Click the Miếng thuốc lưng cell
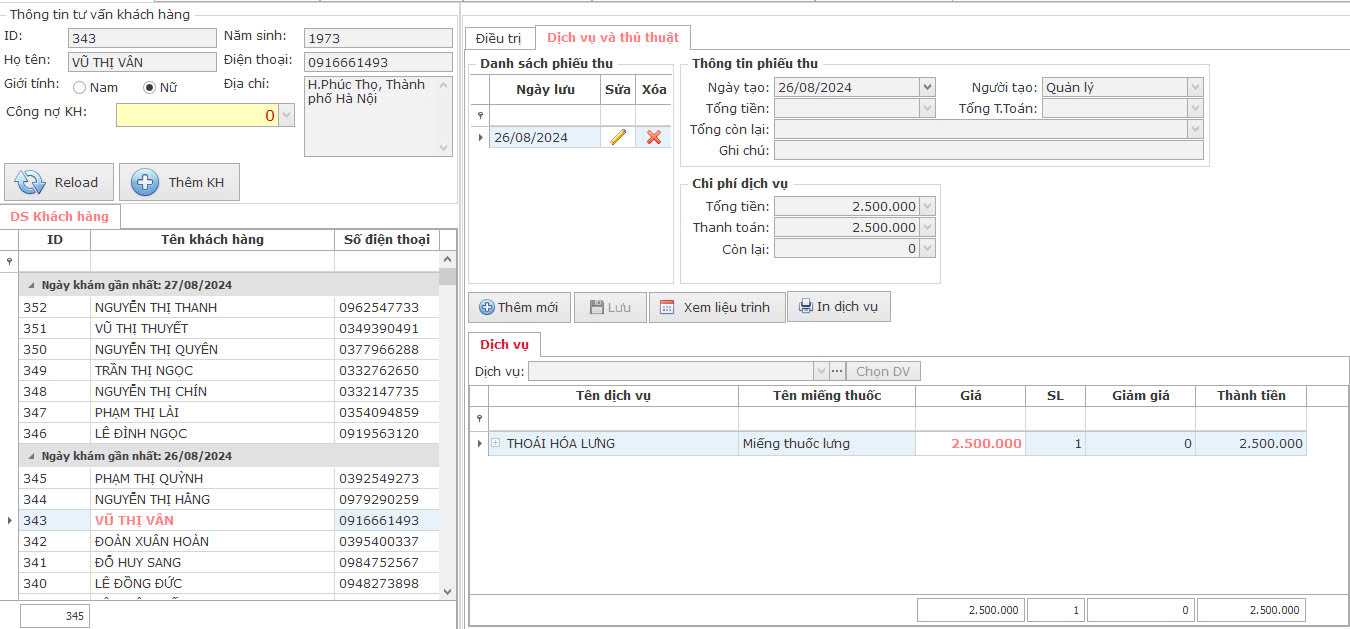 (x=826, y=443)
